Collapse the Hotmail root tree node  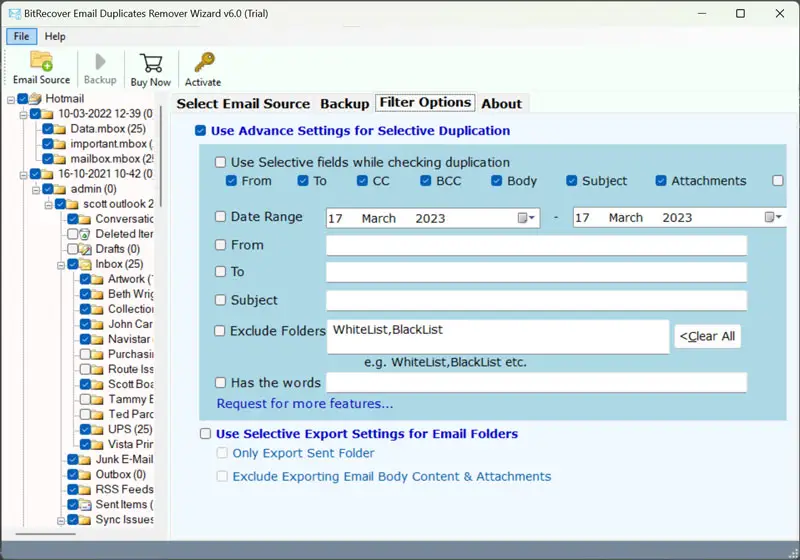coord(10,99)
